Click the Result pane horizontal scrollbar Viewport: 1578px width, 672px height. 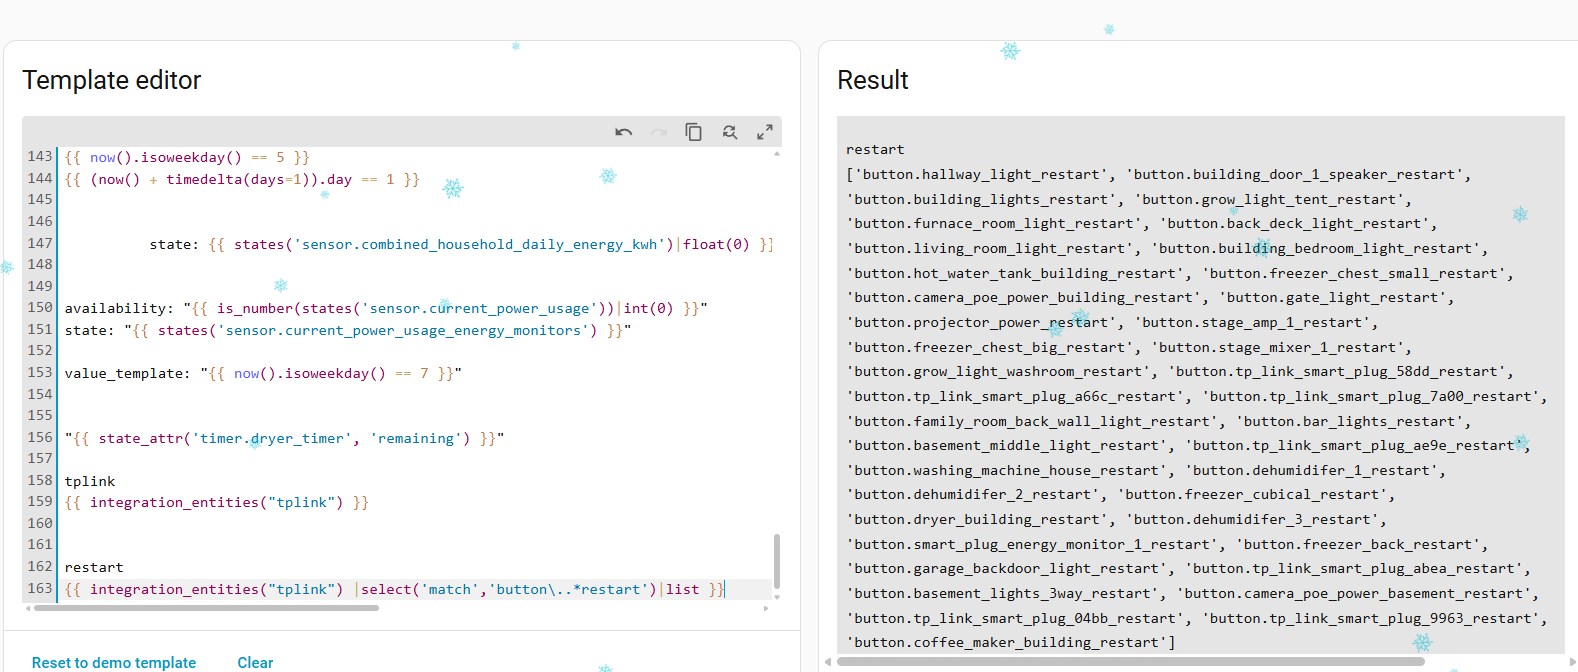1130,662
